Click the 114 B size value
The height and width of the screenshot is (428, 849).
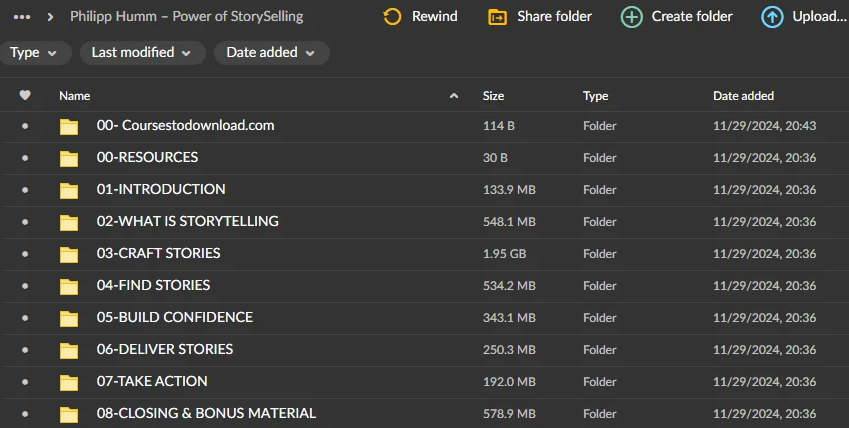coord(499,126)
